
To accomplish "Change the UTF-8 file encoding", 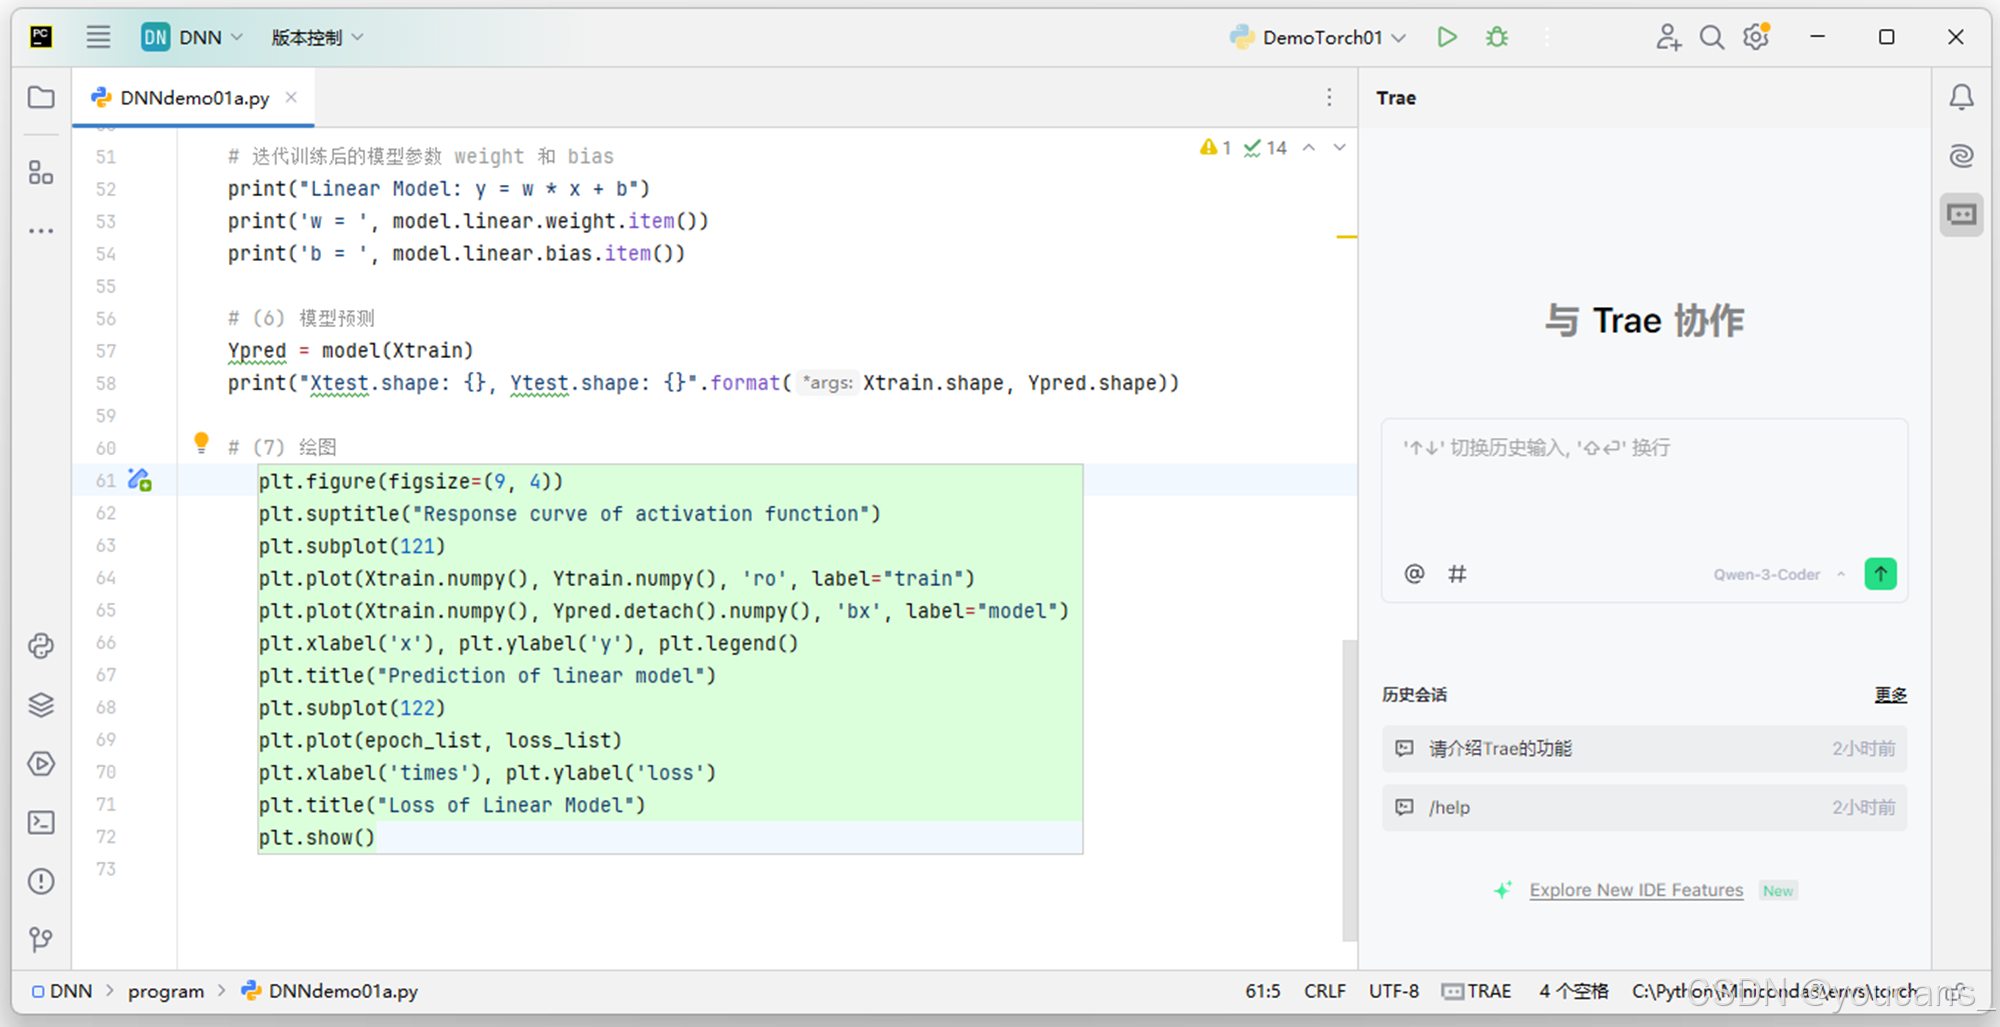I will [x=1393, y=991].
